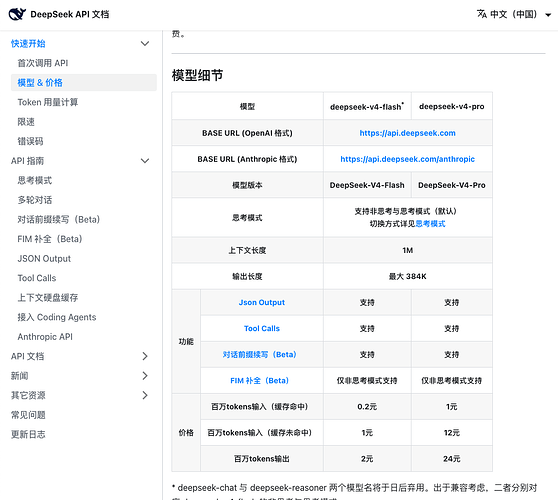Click the DeepSeek whale logo icon

pos(17,14)
